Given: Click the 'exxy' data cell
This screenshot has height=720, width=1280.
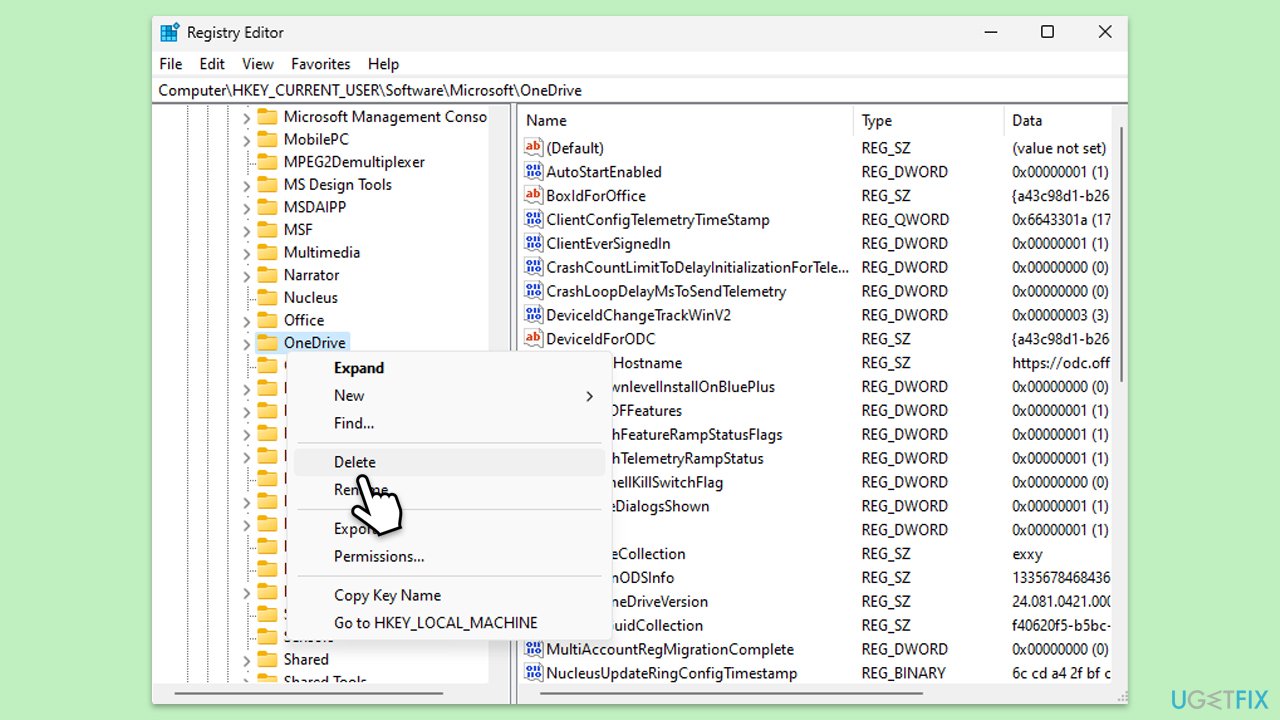Looking at the screenshot, I should click(1028, 554).
